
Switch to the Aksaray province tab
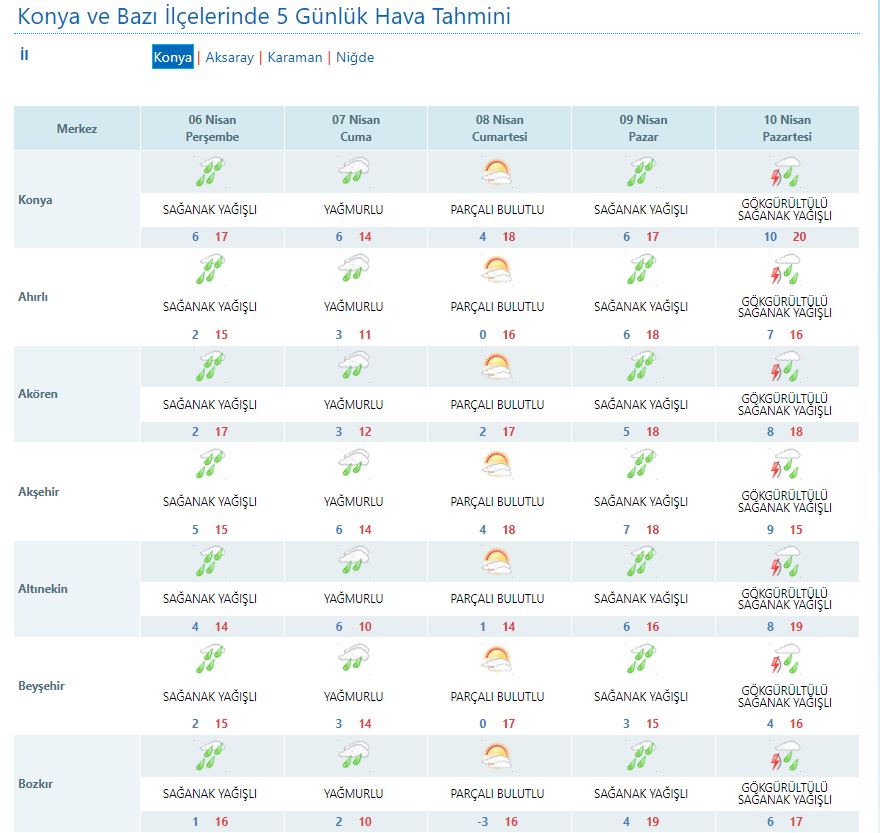coord(229,58)
